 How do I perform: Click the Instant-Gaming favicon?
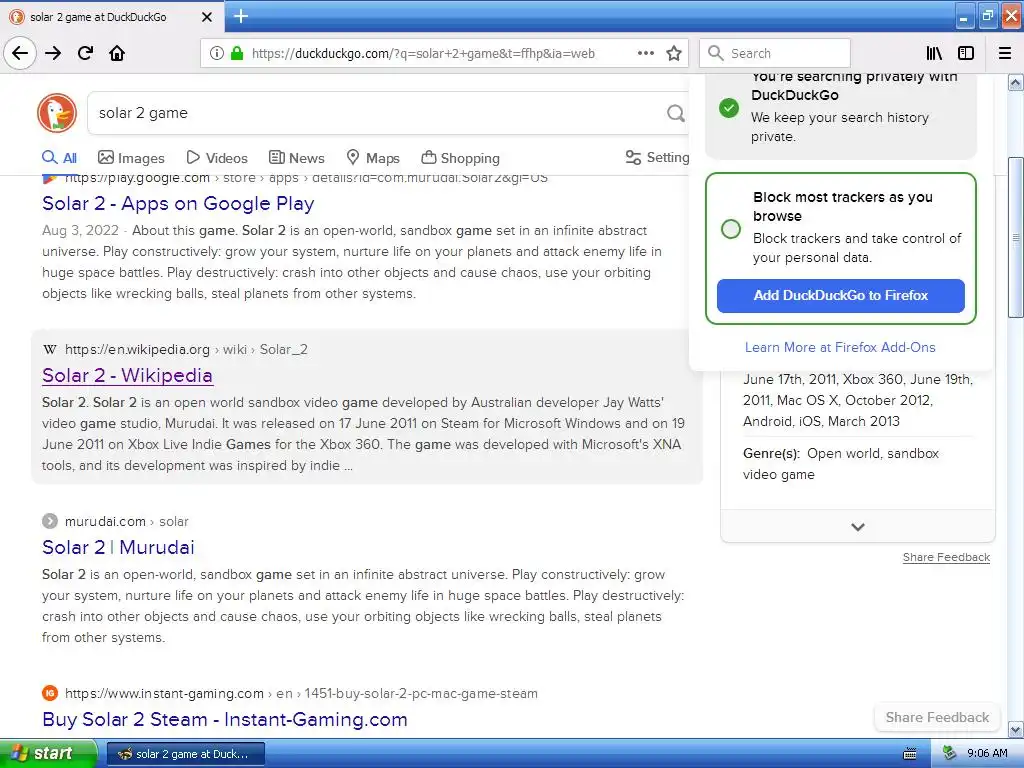tap(50, 693)
